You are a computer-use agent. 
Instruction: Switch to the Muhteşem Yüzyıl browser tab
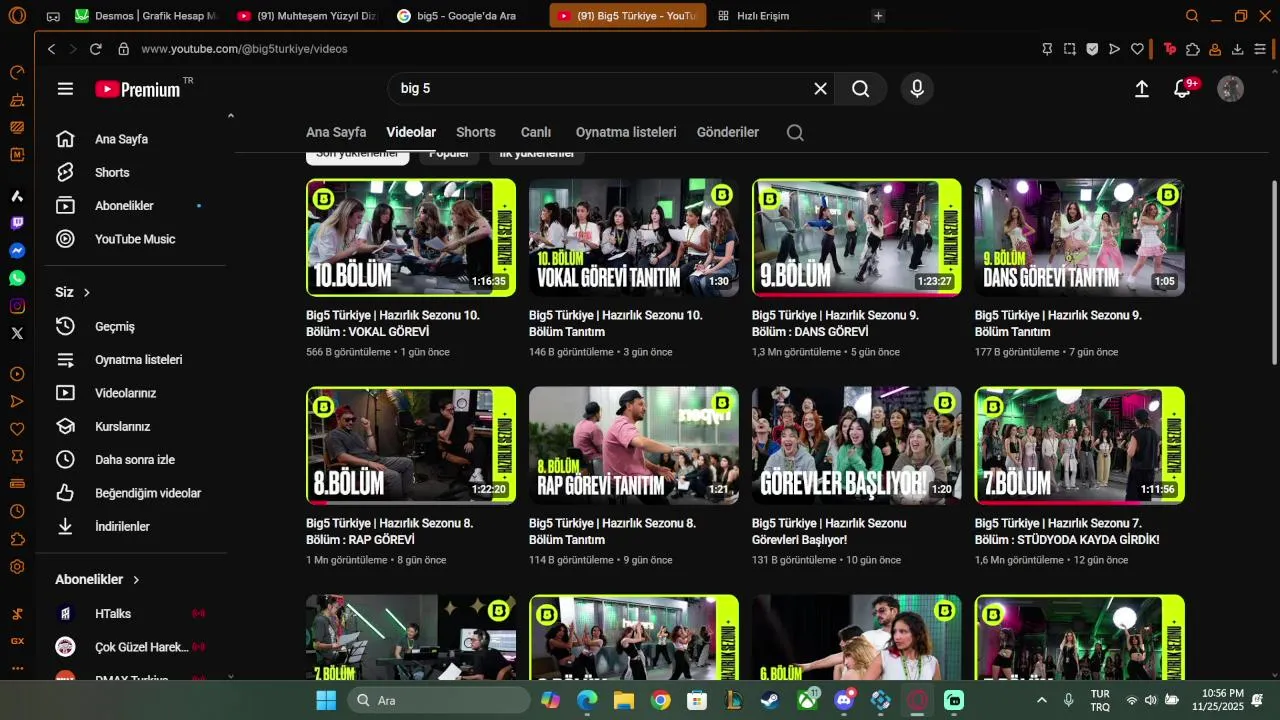point(308,16)
